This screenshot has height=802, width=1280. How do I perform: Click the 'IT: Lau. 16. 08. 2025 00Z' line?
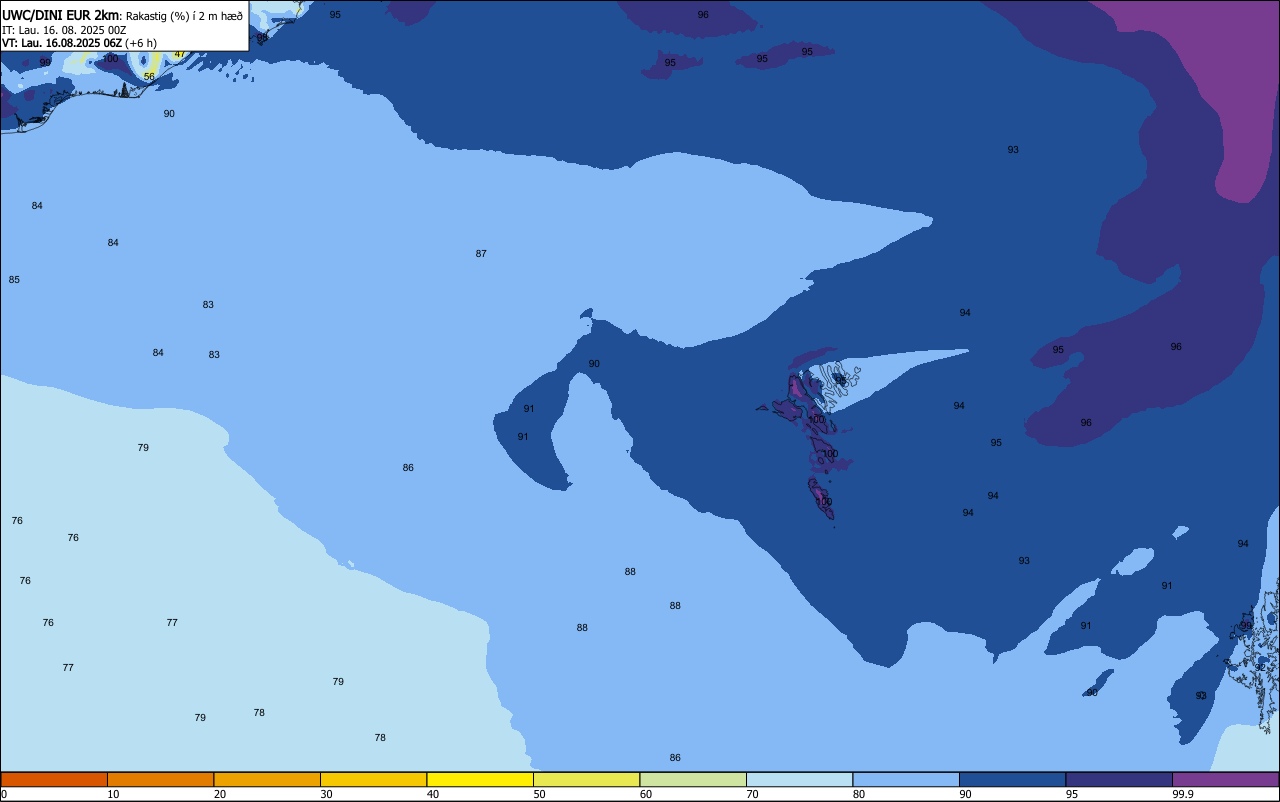pos(64,30)
